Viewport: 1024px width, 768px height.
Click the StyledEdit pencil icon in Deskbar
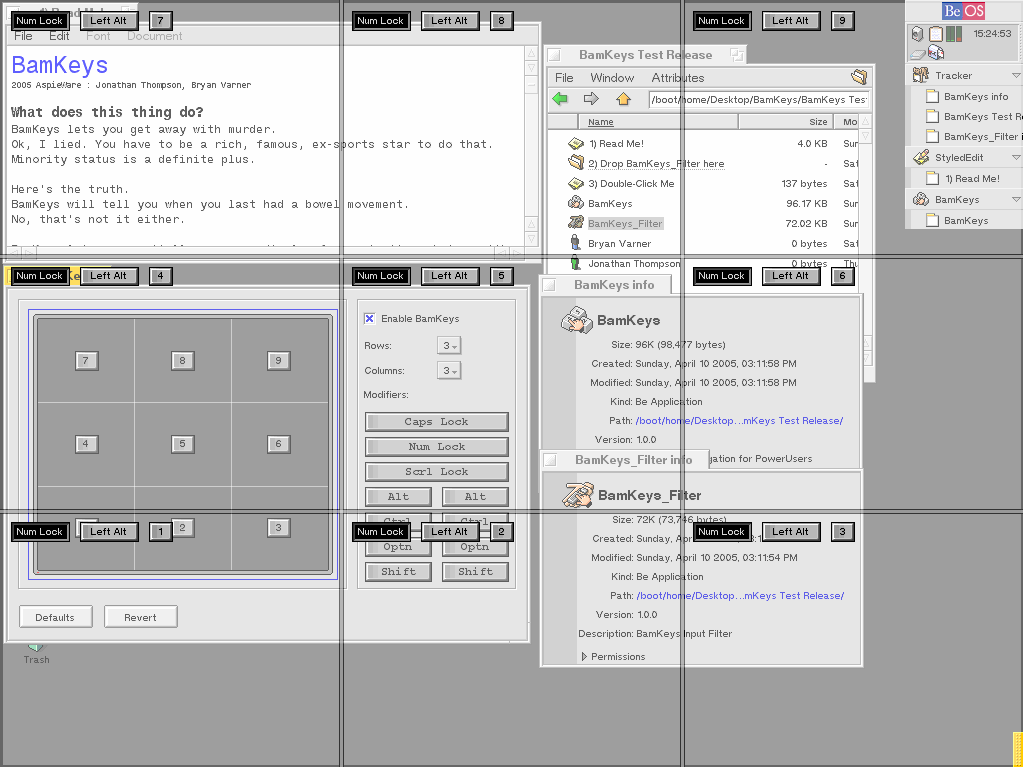[921, 157]
